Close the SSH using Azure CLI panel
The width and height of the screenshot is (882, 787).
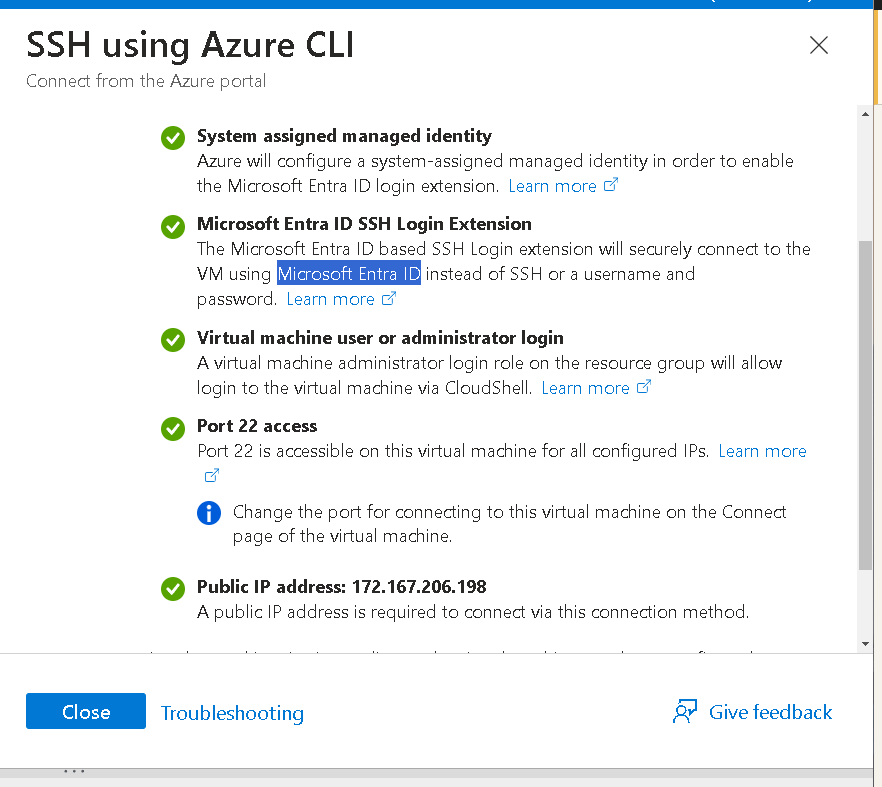[x=818, y=45]
